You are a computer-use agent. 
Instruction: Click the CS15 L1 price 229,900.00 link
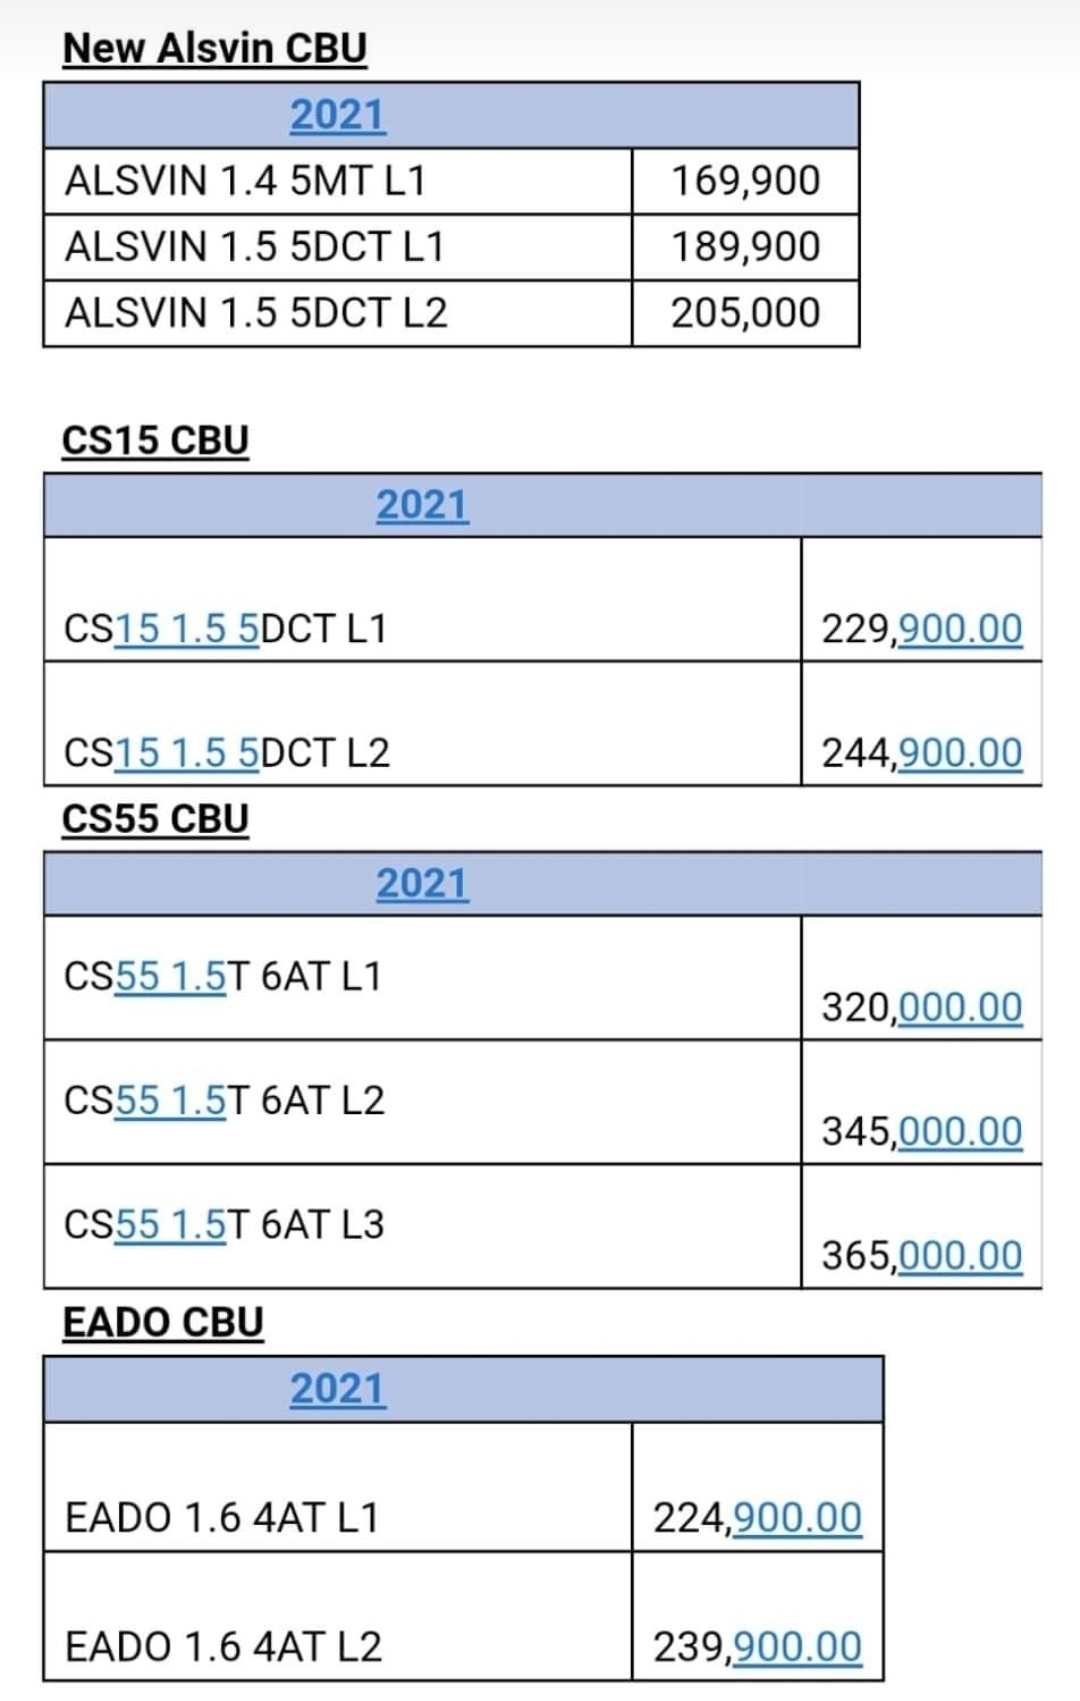[960, 629]
